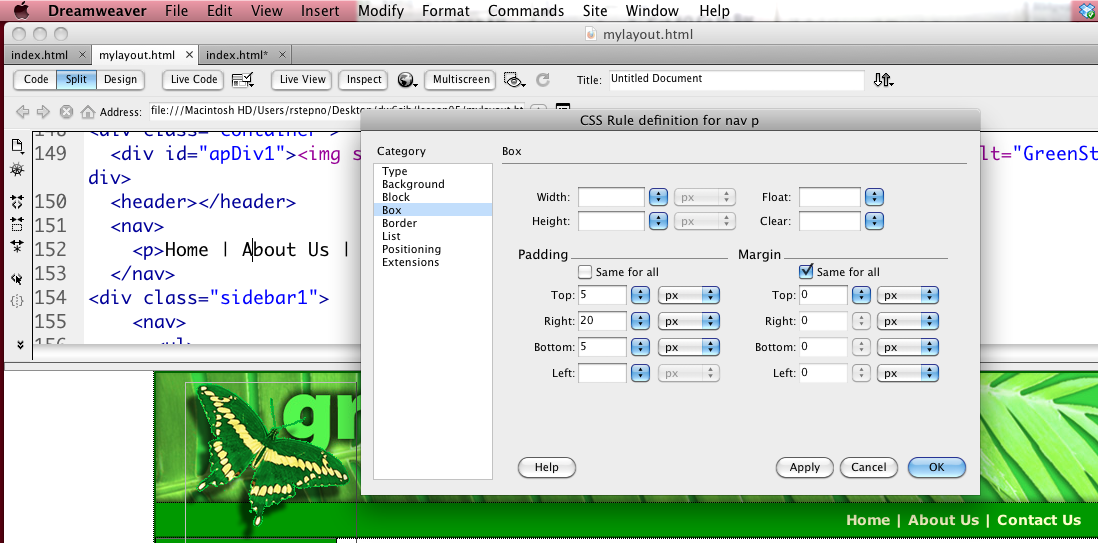Screen dimensions: 1098x543
Task: Click the Open Documents icon in code toolbar
Action: (x=18, y=146)
